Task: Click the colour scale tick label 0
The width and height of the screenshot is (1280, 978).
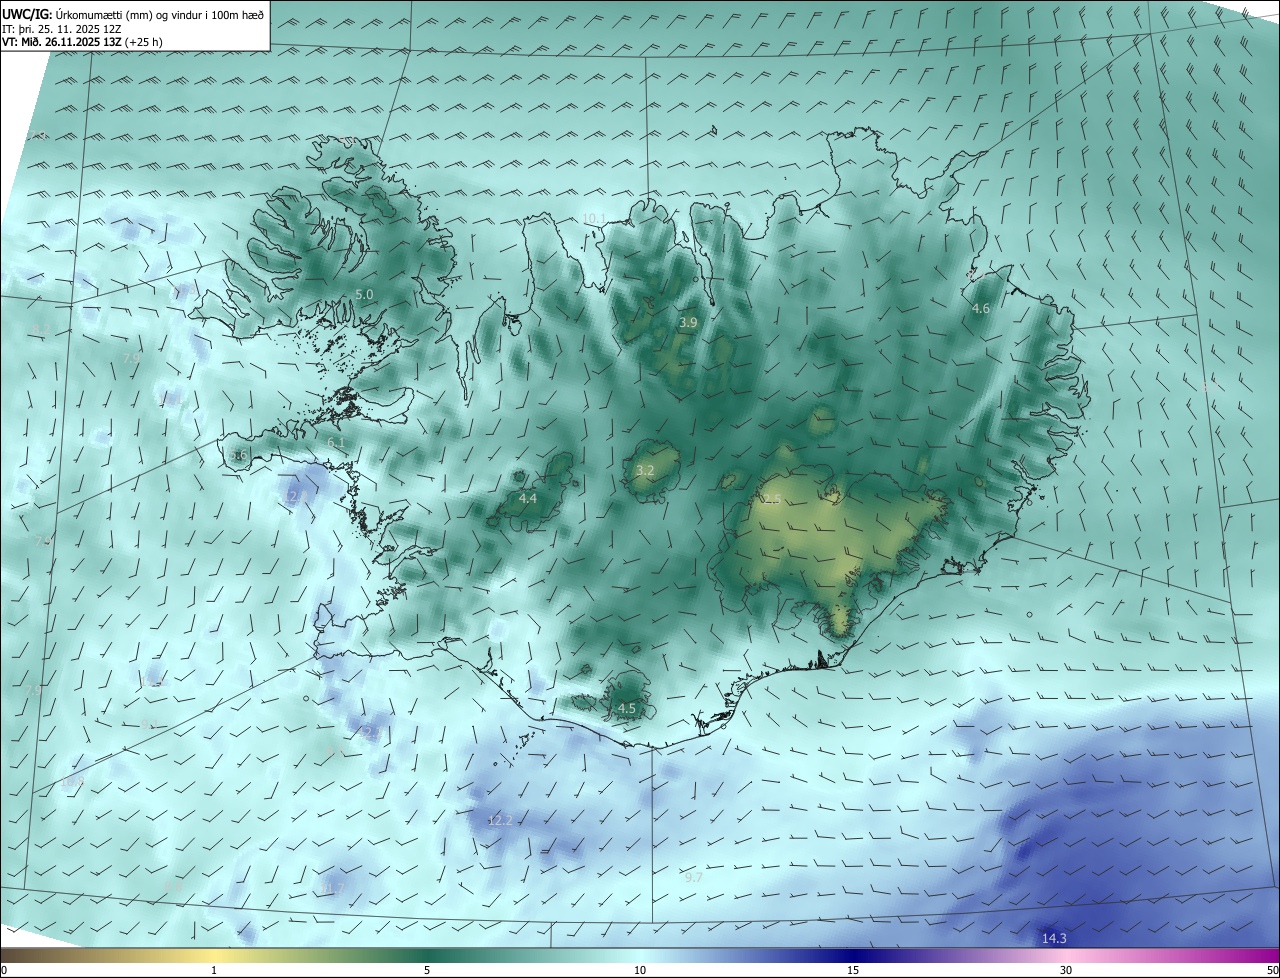Action: coord(4,970)
